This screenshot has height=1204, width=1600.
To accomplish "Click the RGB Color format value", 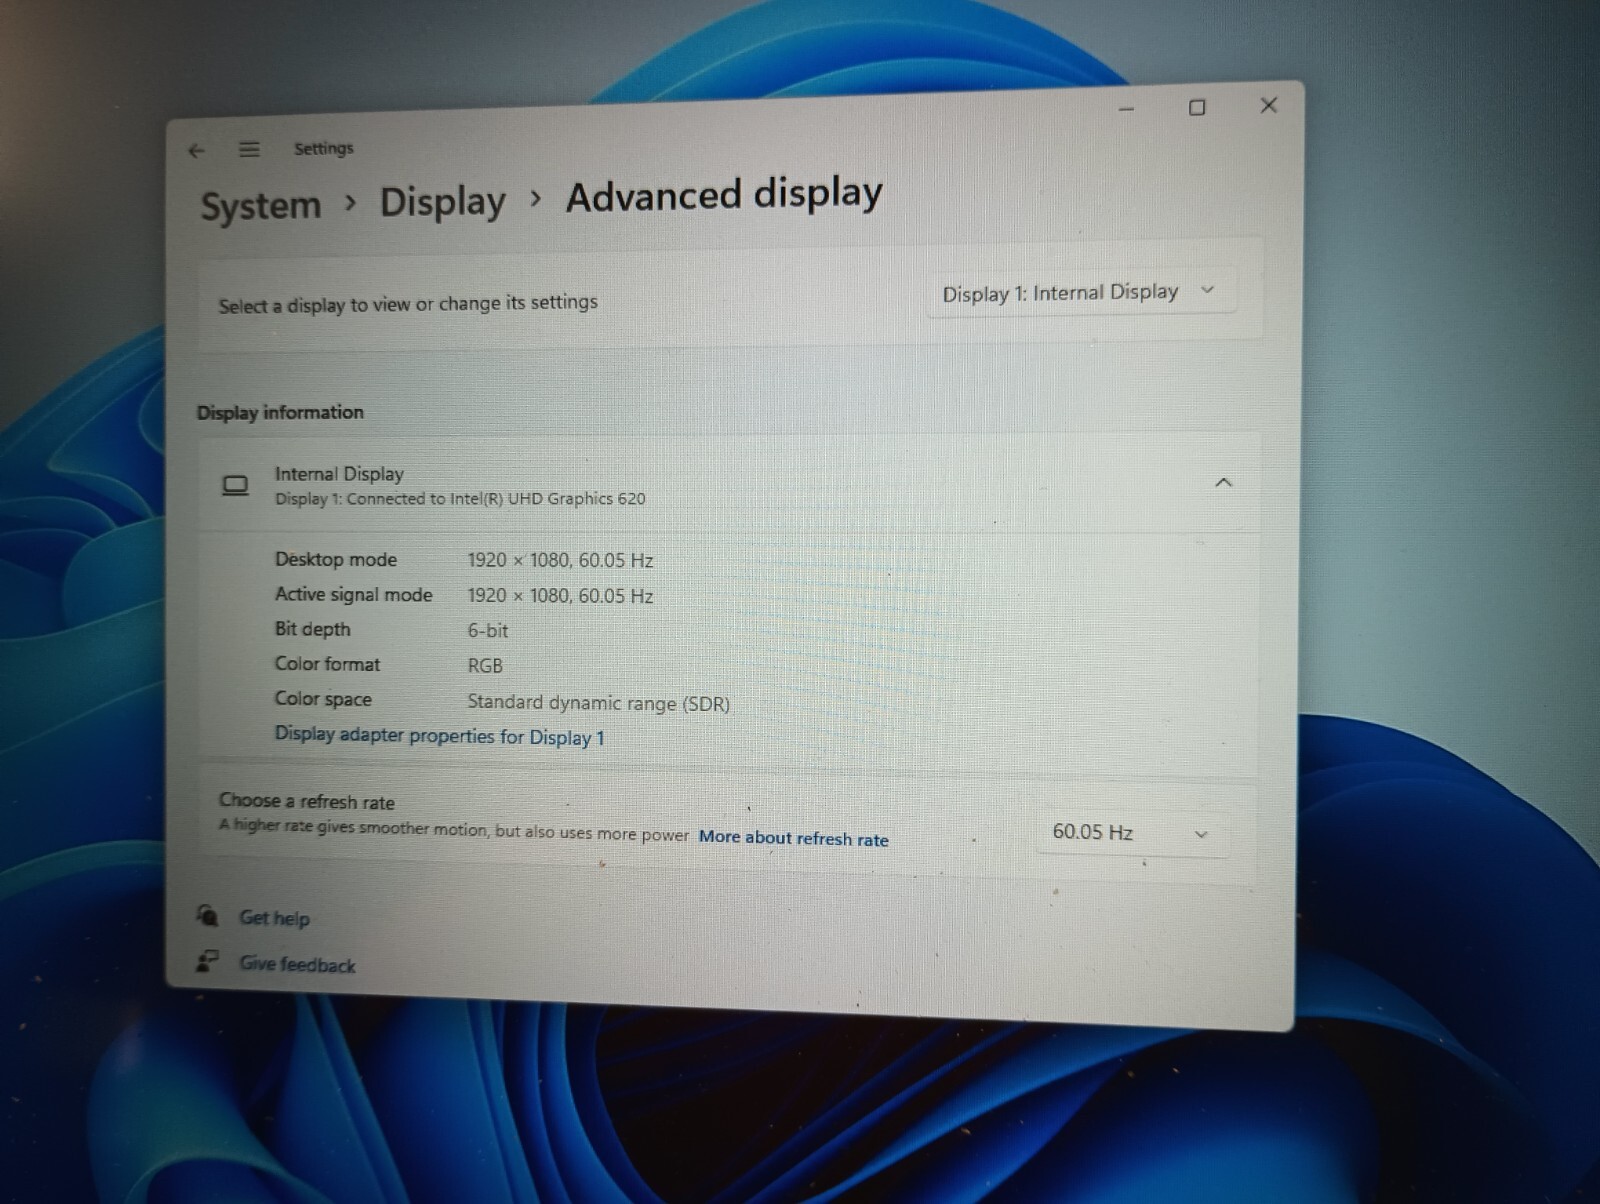I will coord(485,665).
